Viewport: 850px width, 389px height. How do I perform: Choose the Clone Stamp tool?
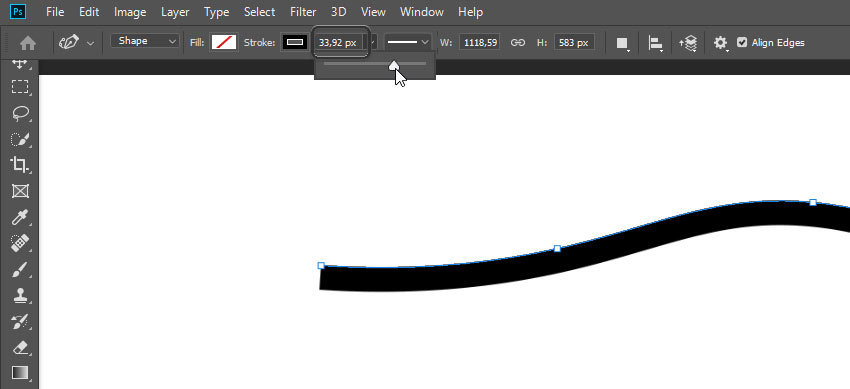pos(20,296)
